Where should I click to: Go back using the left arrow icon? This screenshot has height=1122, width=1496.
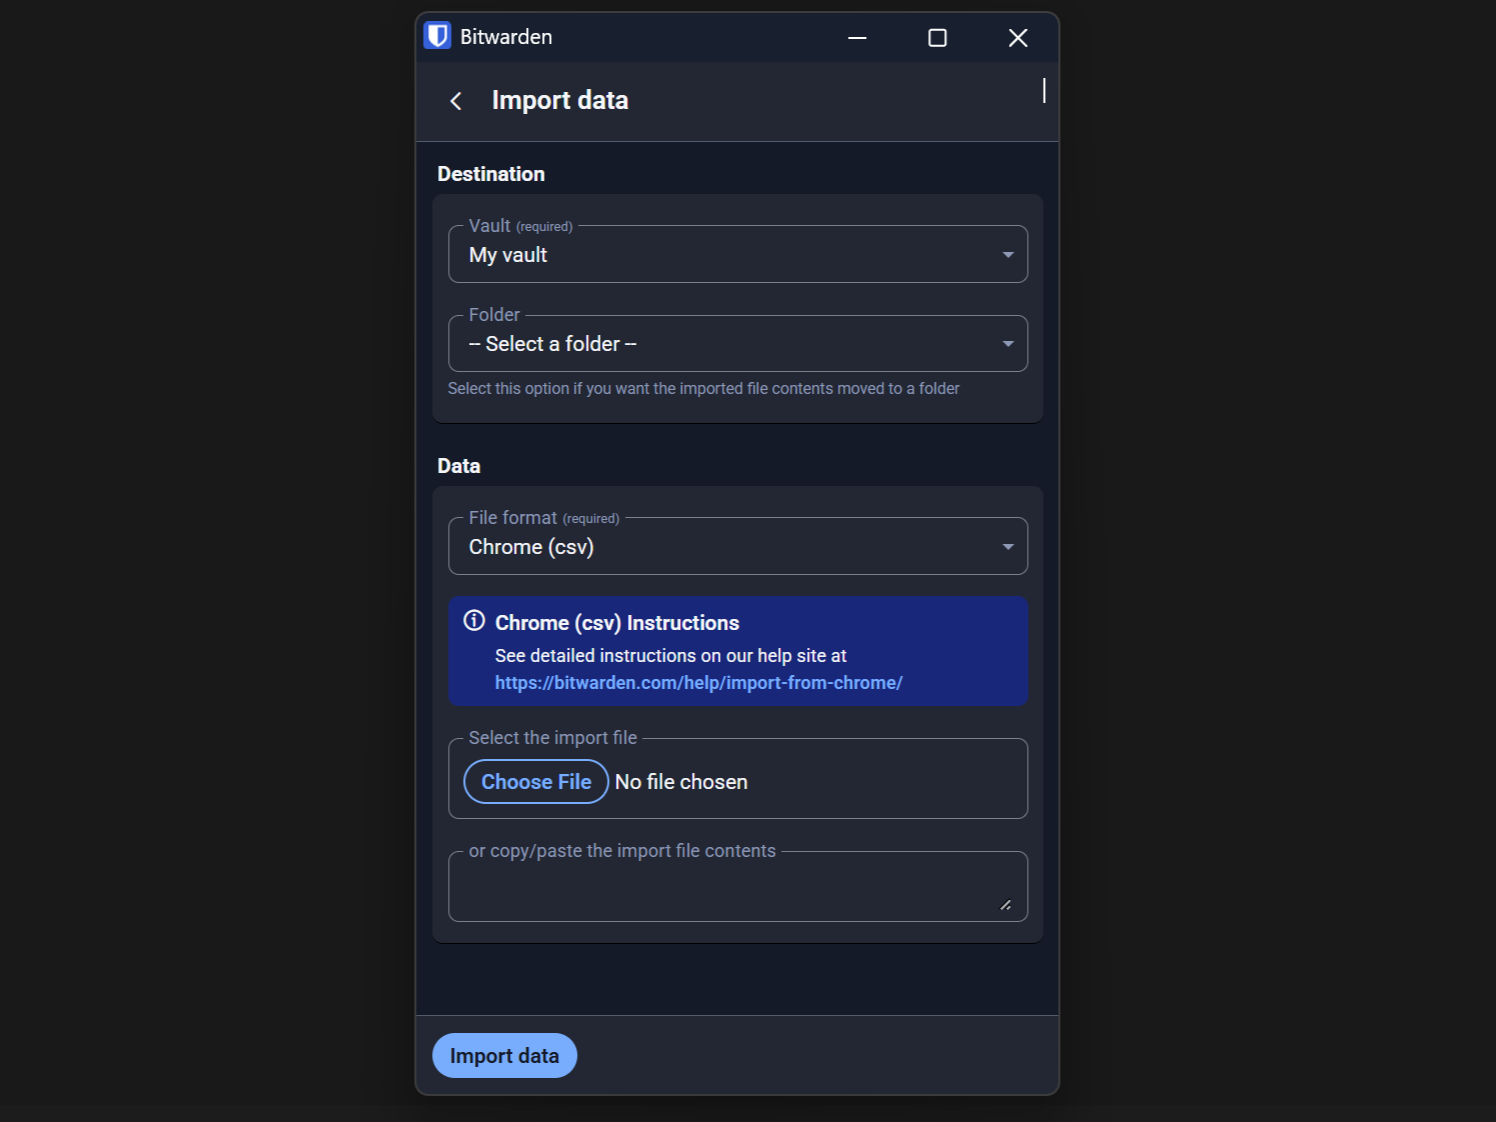tap(456, 101)
